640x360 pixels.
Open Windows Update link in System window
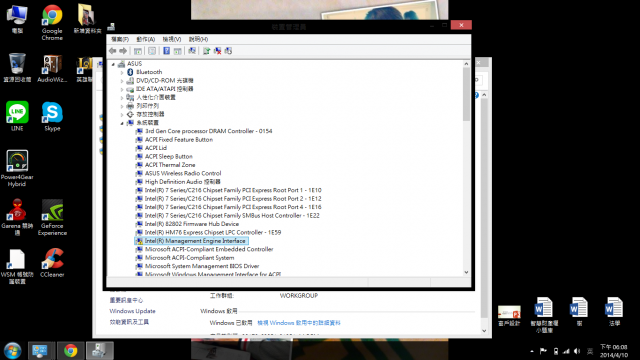(132, 311)
